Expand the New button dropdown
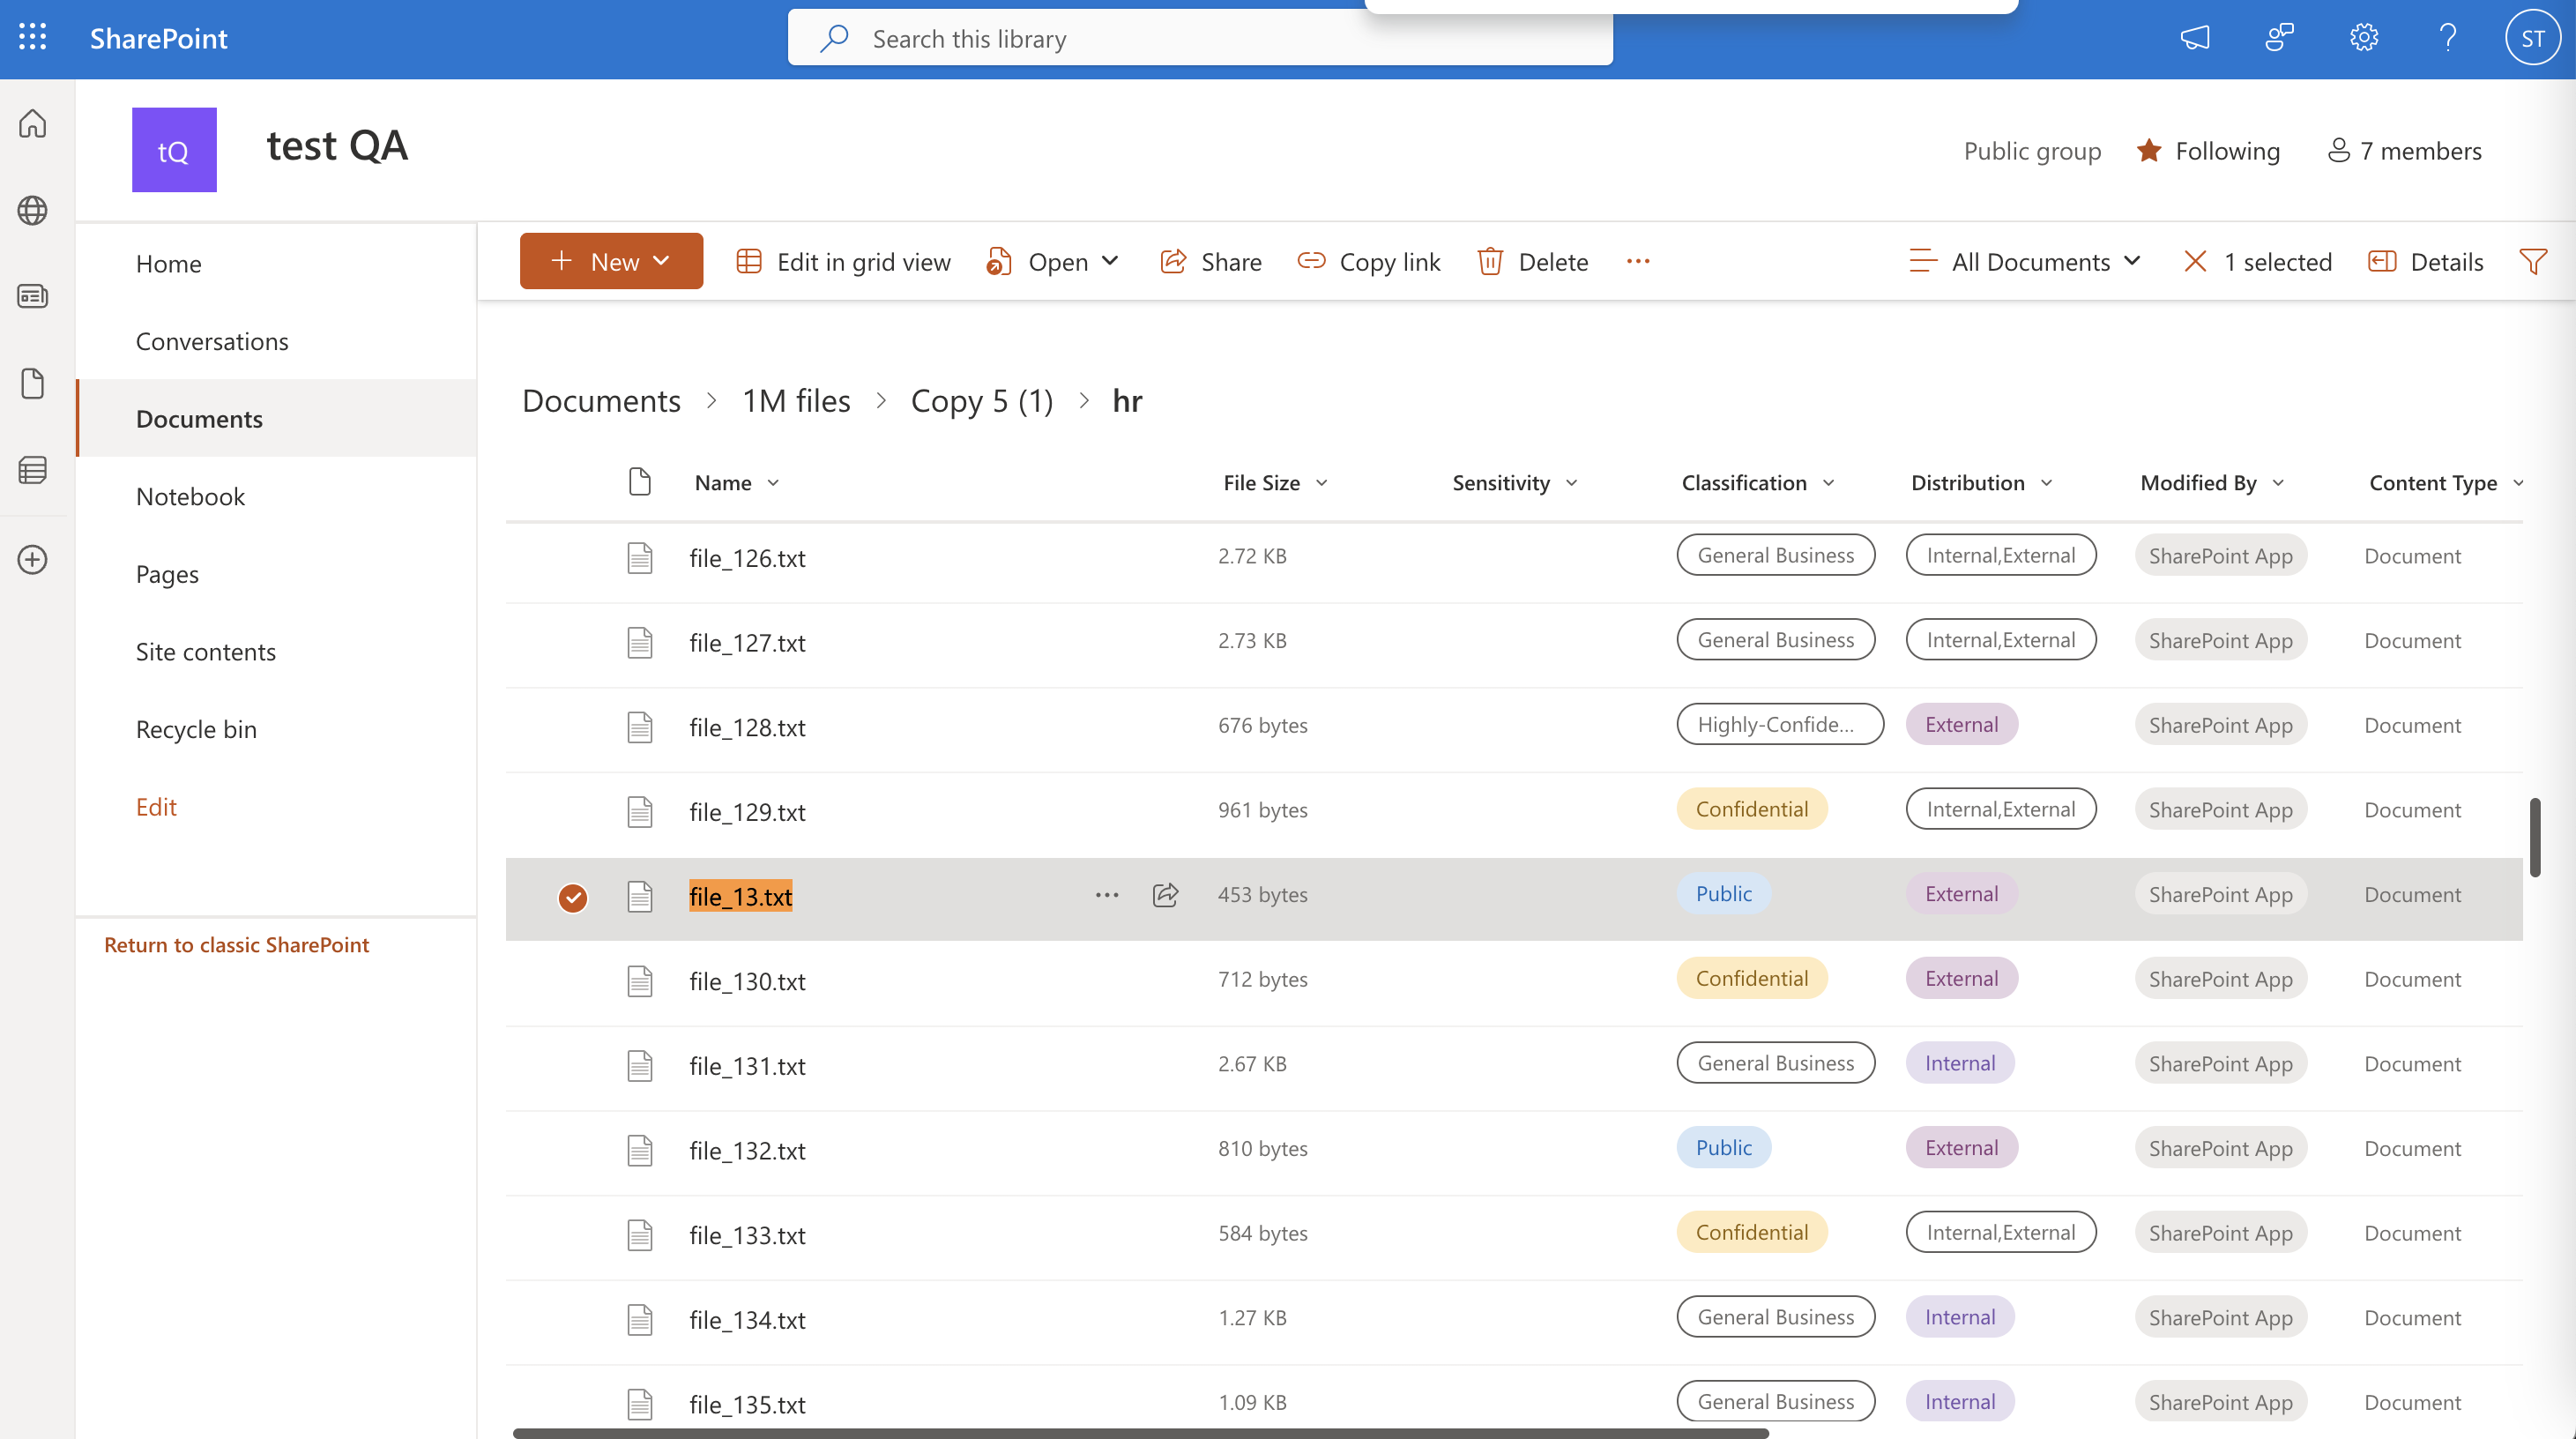2576x1439 pixels. click(611, 262)
